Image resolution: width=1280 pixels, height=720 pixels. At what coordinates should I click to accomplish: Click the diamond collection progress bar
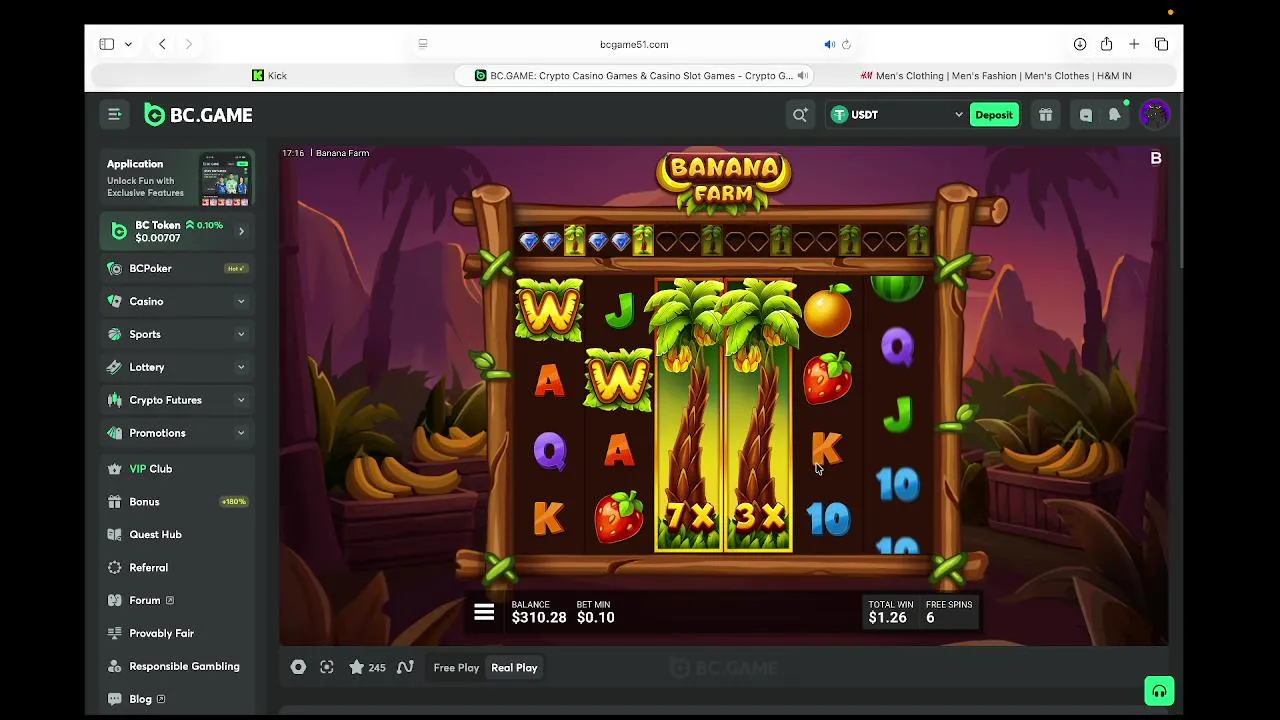[723, 241]
